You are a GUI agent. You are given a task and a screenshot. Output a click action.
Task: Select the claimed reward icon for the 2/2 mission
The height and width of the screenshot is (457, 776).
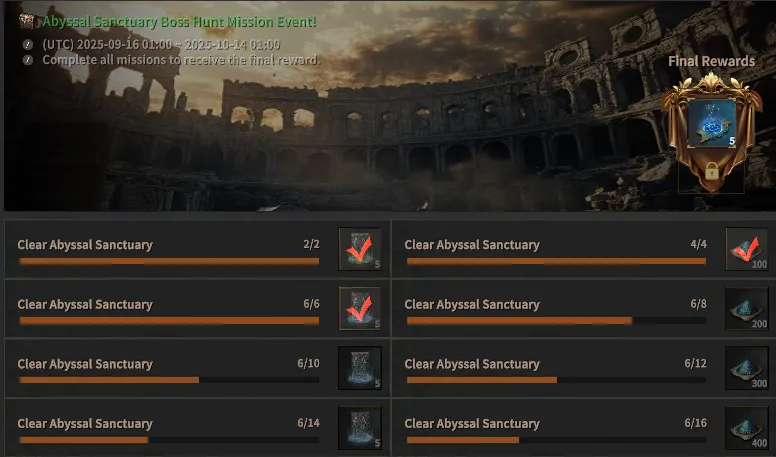pyautogui.click(x=360, y=249)
